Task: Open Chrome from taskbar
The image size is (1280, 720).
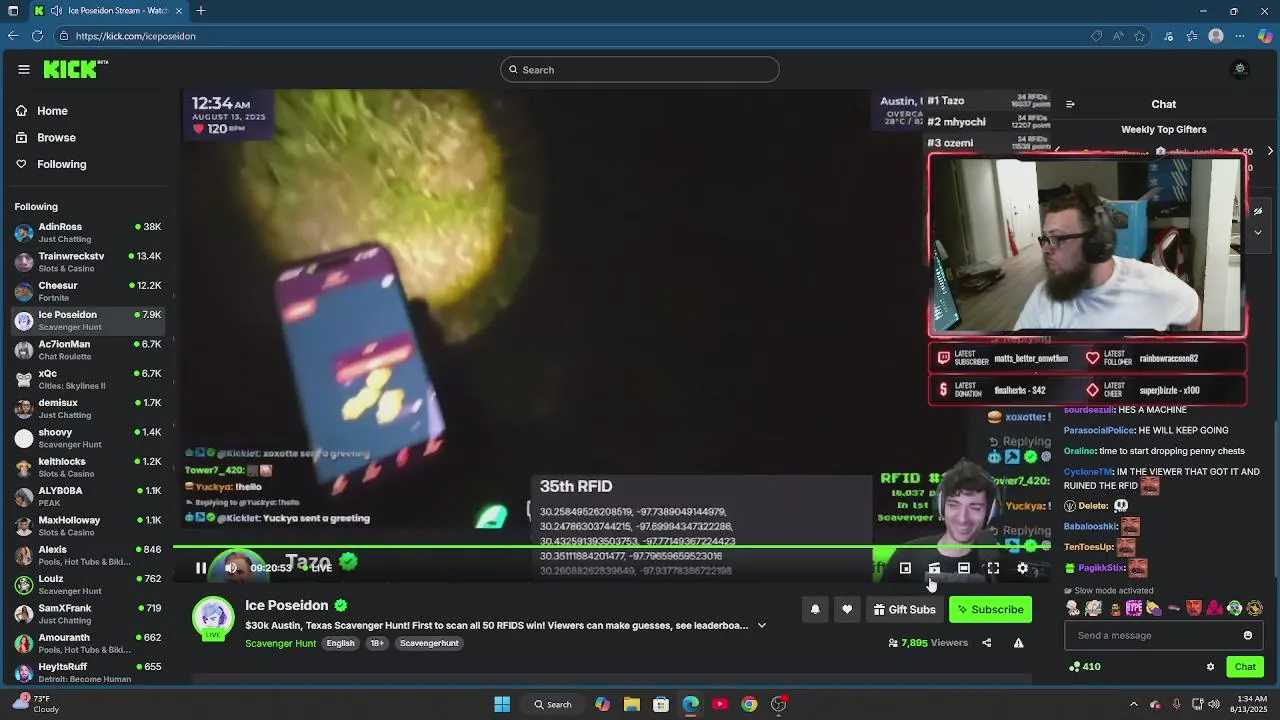Action: click(749, 704)
